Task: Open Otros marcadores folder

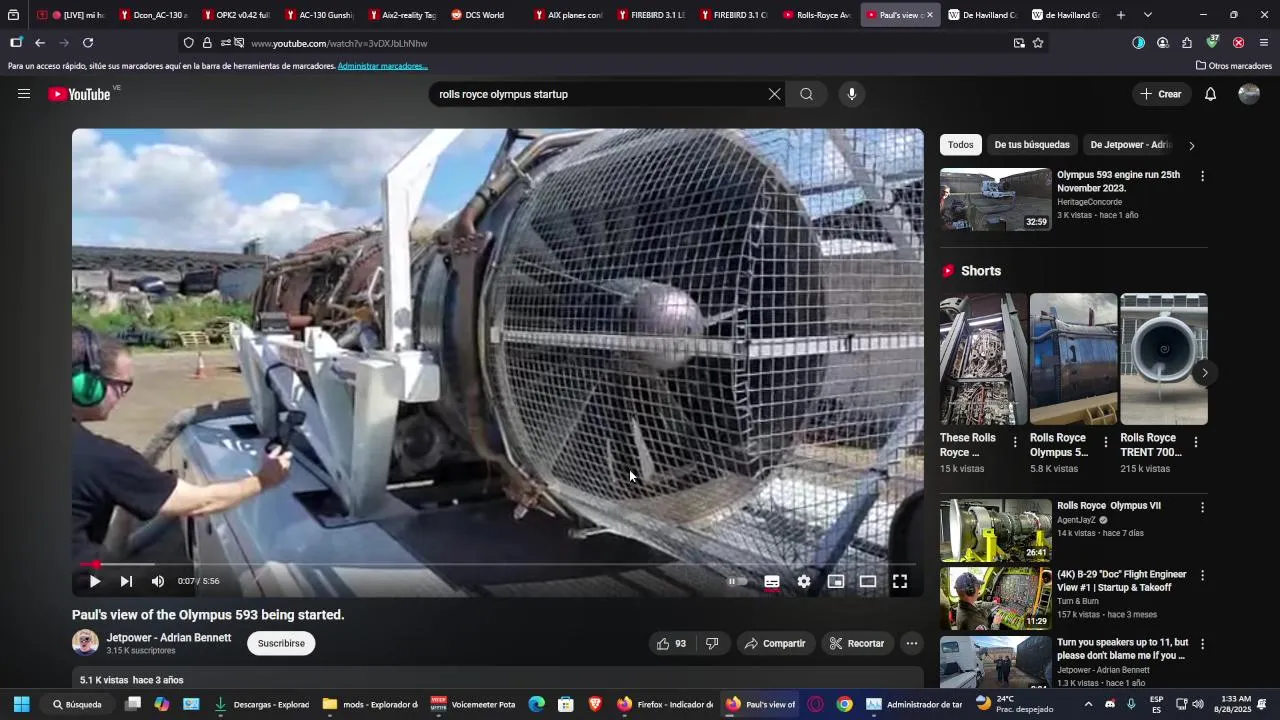Action: point(1234,66)
